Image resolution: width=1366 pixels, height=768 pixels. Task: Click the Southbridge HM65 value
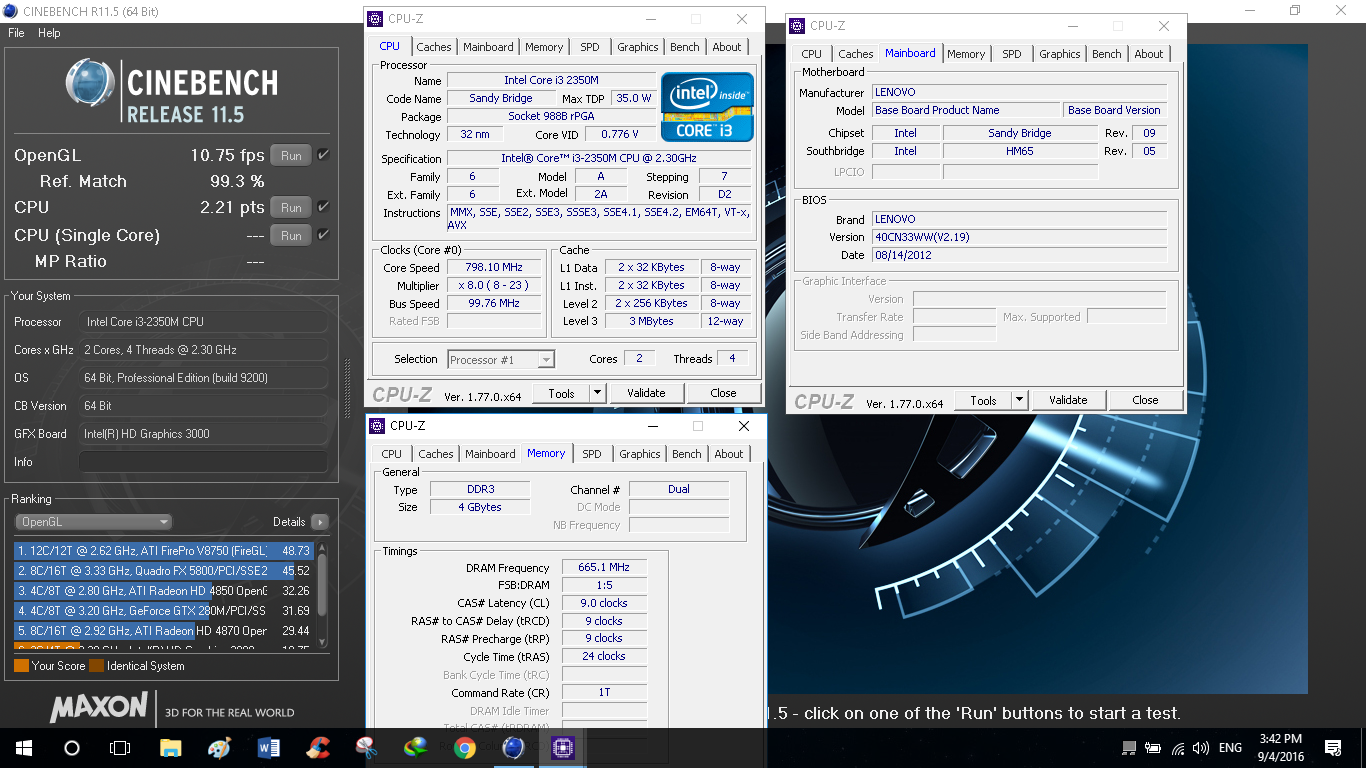click(x=1019, y=151)
